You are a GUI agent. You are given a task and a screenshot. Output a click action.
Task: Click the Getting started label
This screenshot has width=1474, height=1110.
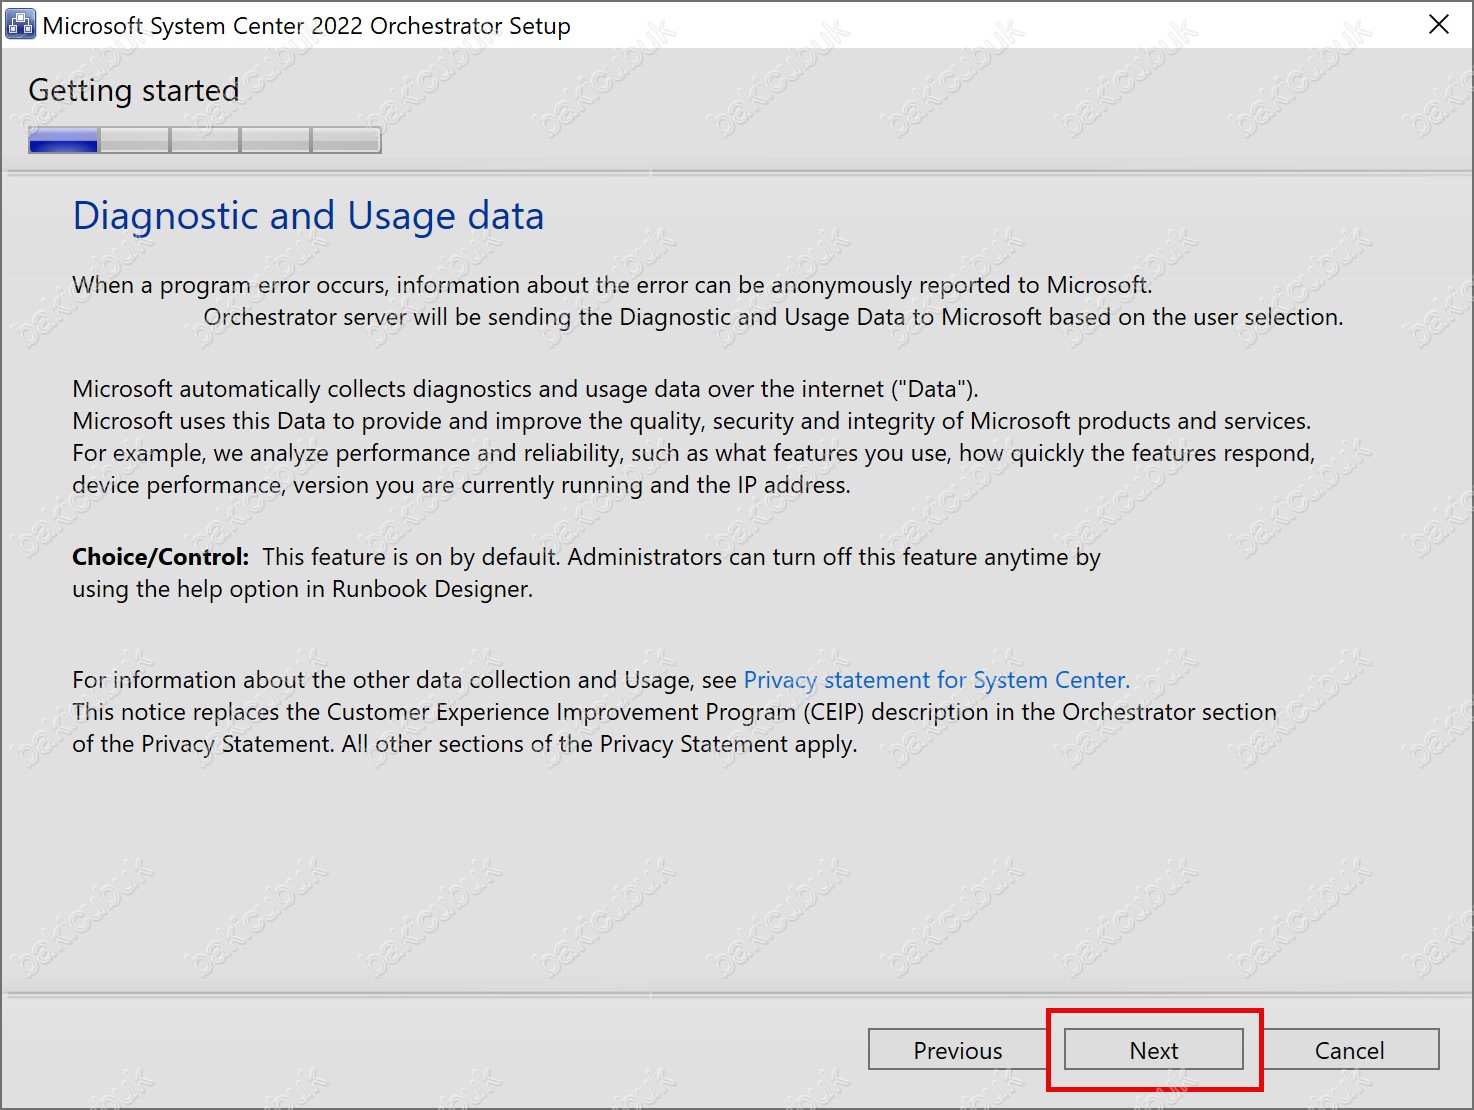(134, 90)
